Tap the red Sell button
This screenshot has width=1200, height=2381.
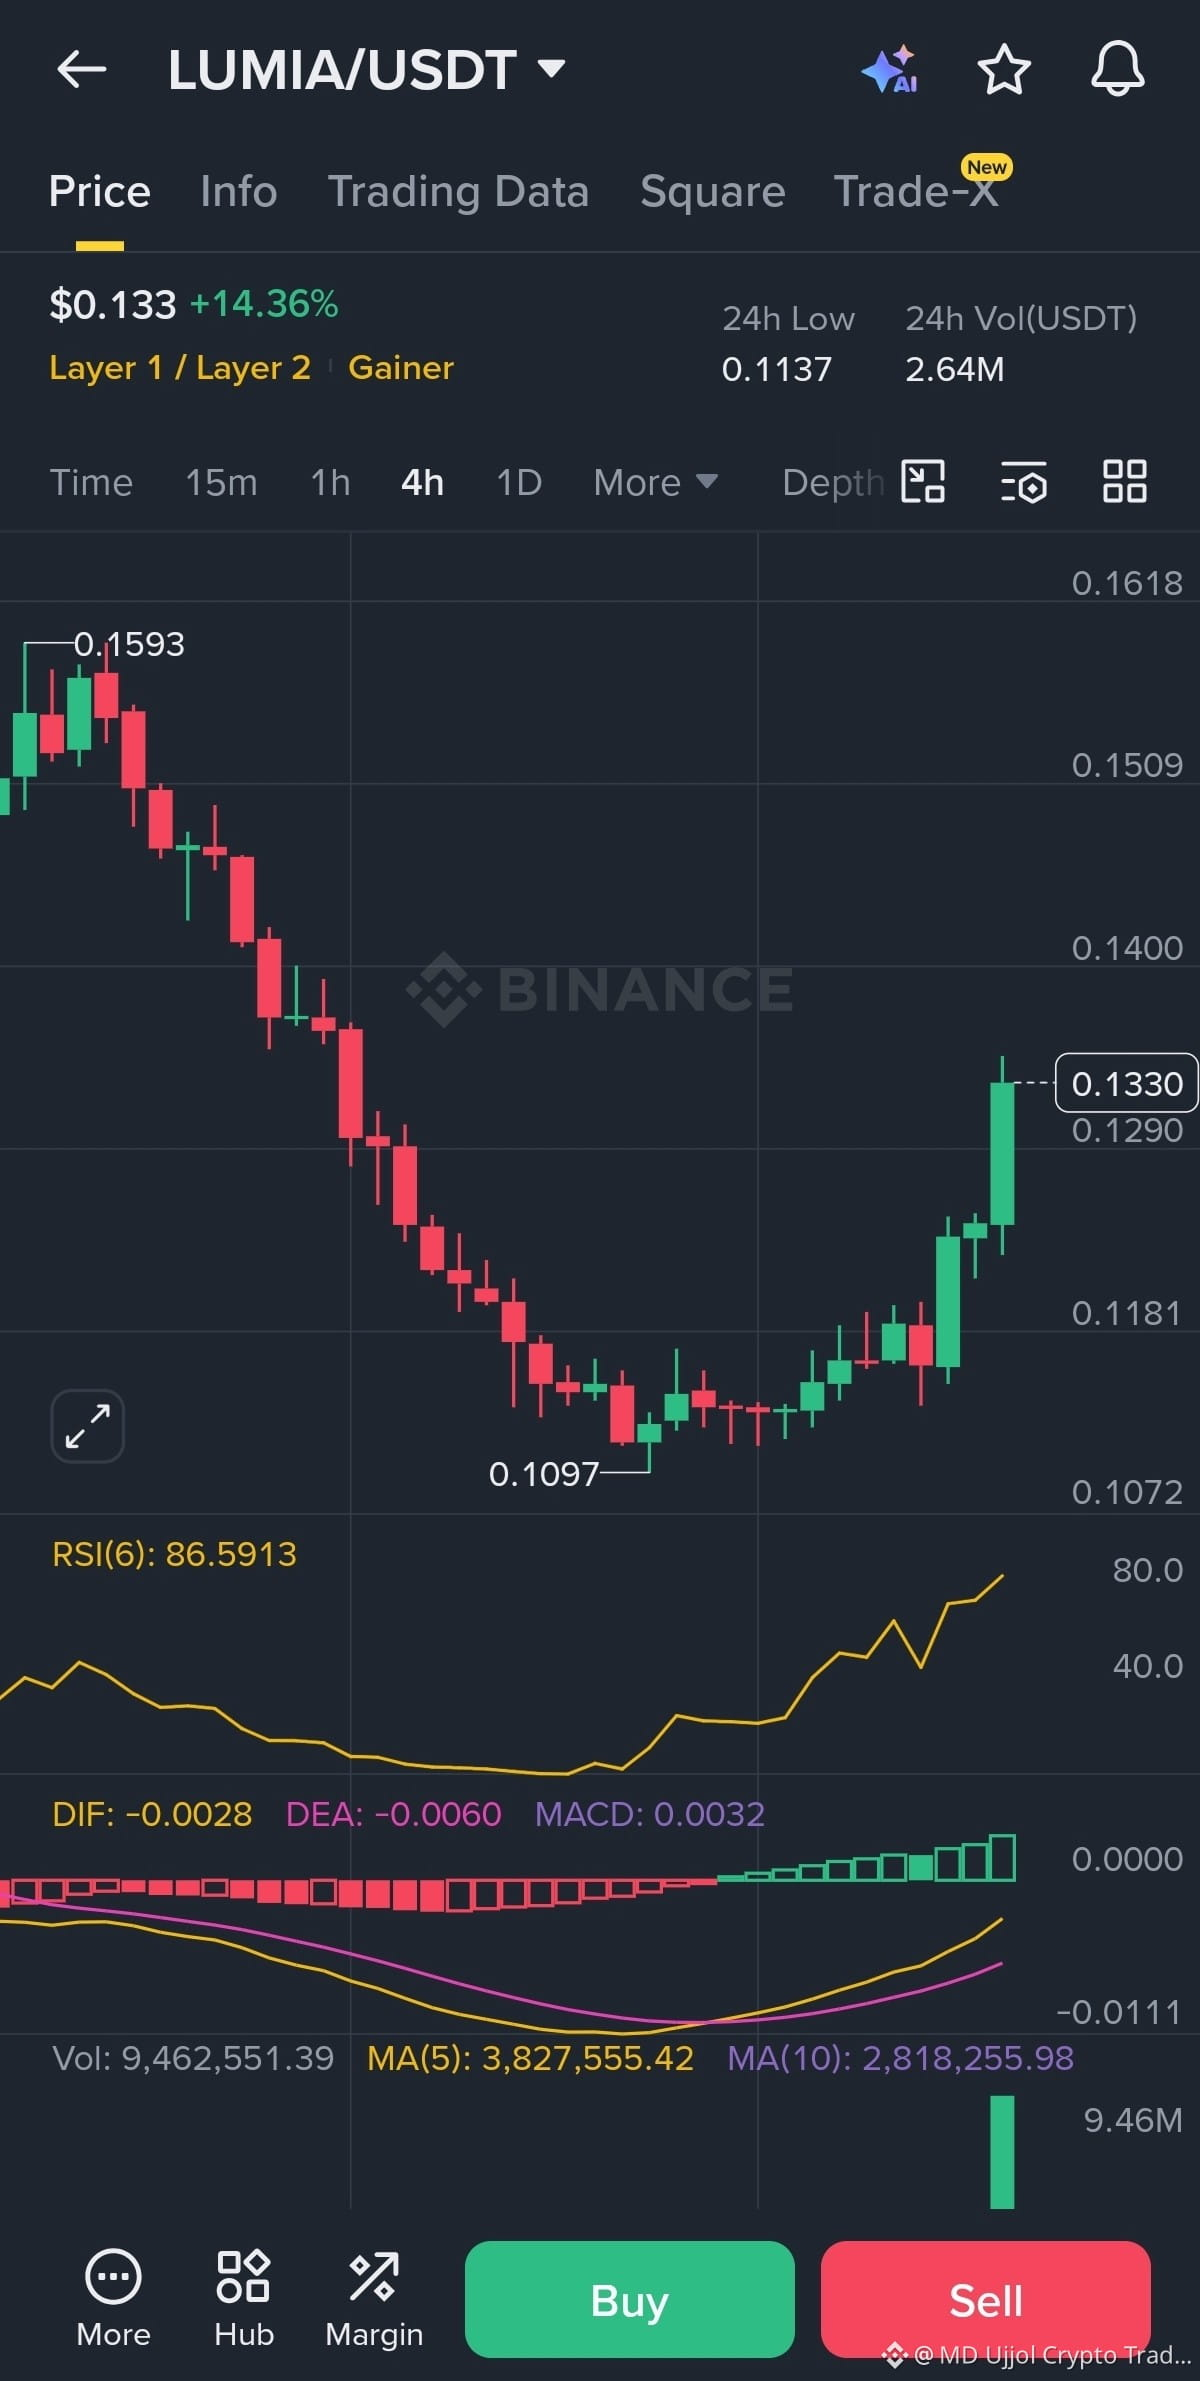click(986, 2299)
